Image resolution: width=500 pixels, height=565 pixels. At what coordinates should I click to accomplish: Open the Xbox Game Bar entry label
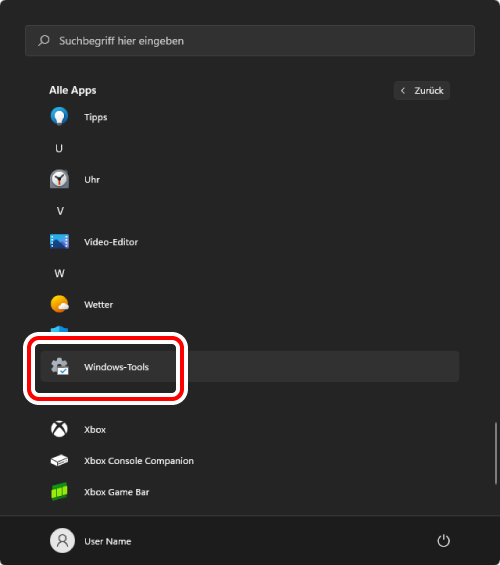click(117, 492)
